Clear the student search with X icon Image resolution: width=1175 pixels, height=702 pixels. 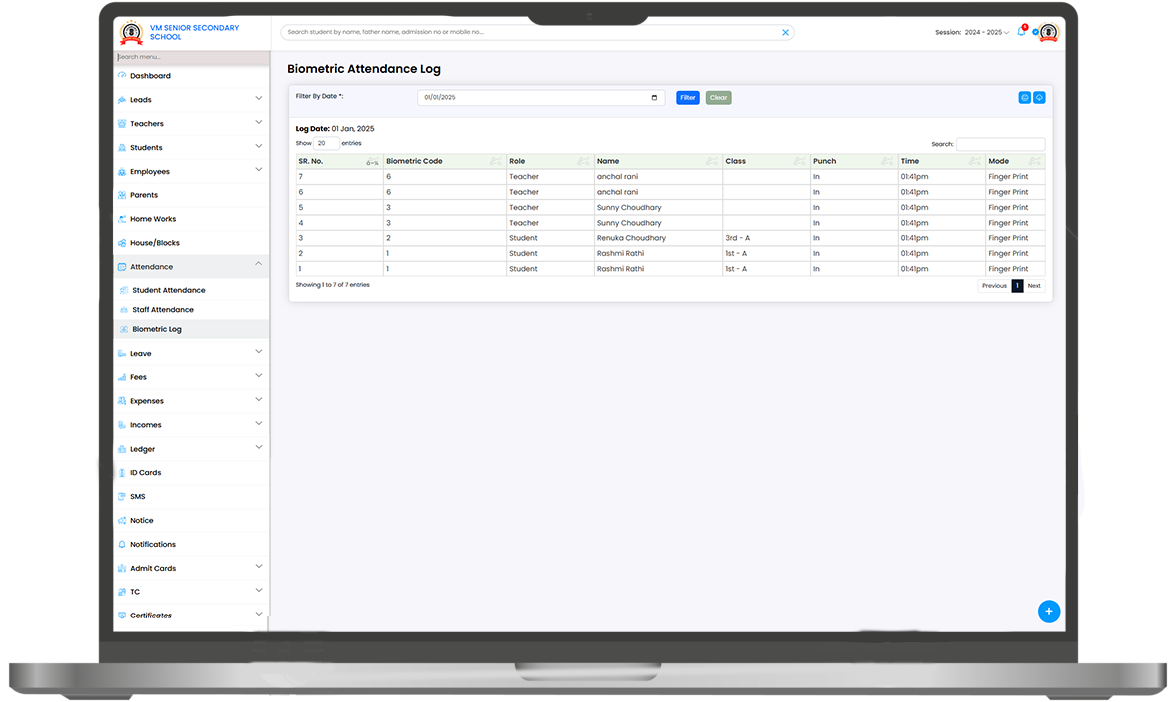coord(785,32)
